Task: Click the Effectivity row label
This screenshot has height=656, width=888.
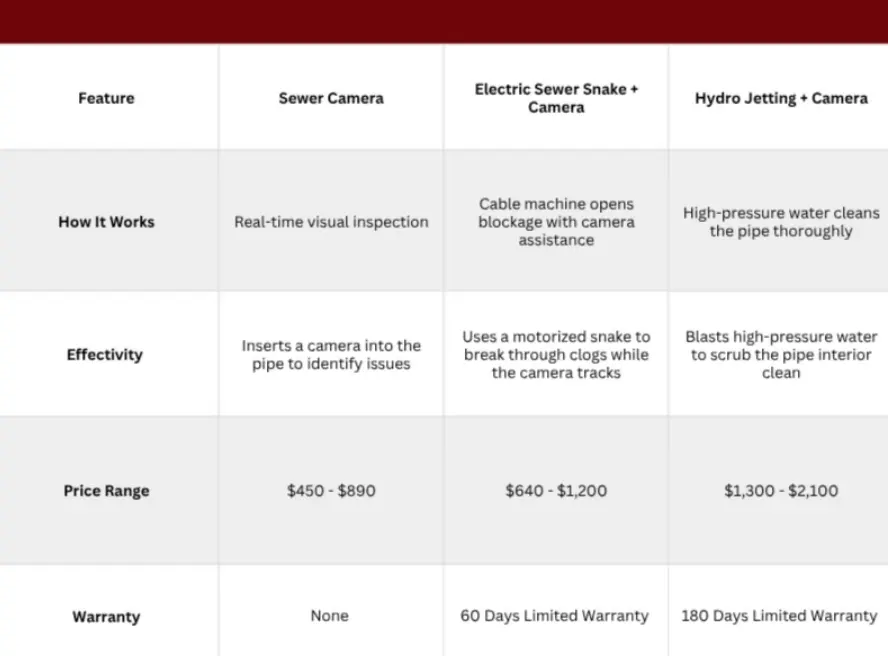Action: pos(105,354)
